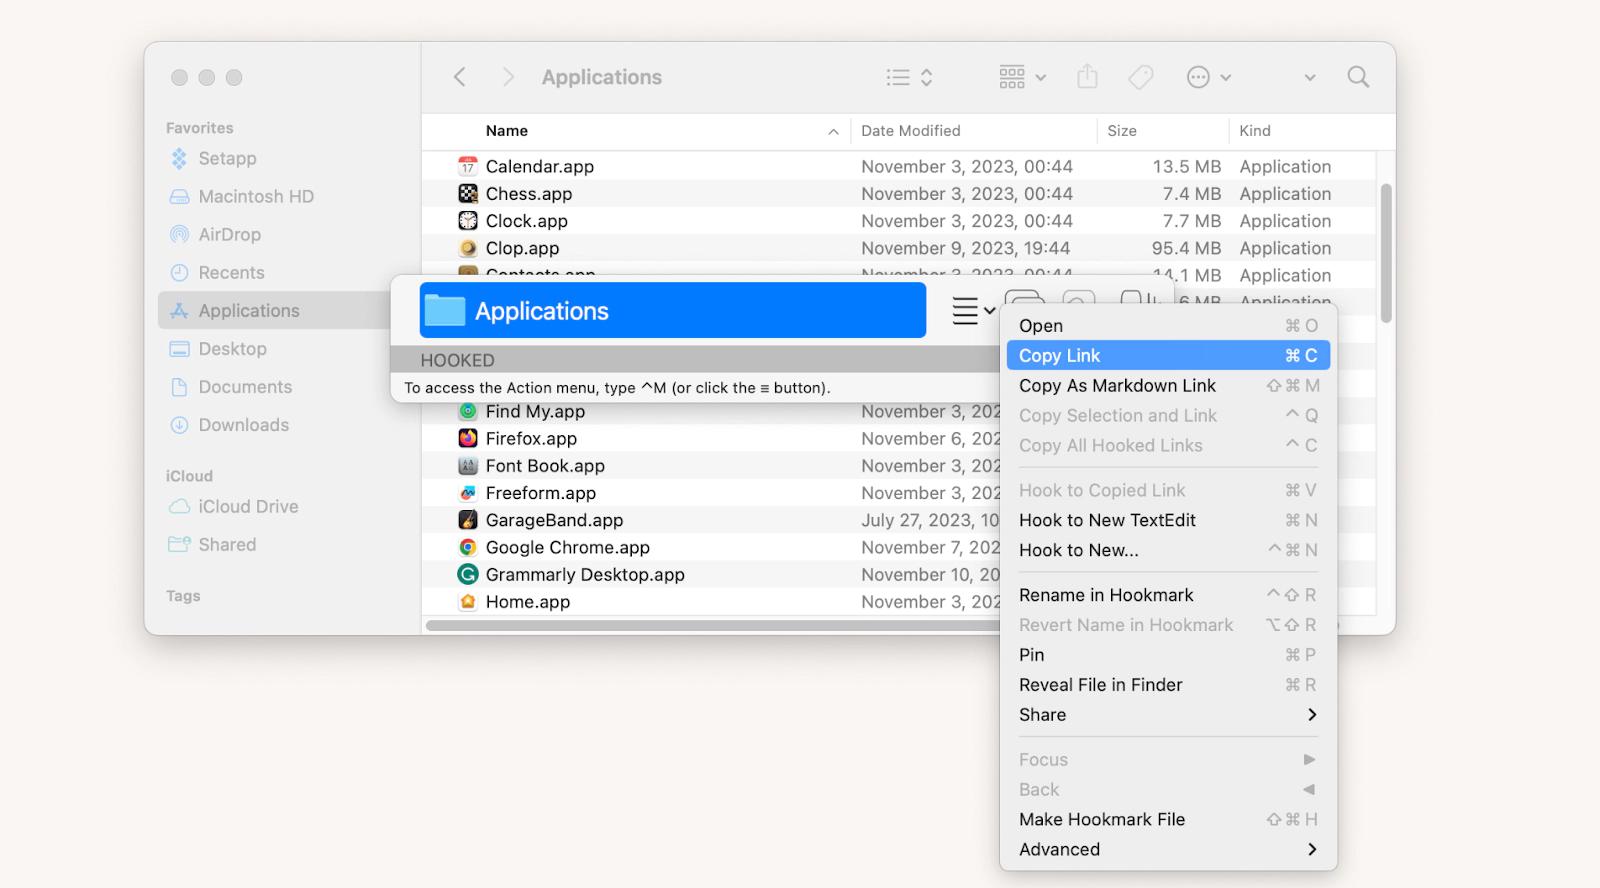Select the Google Chrome.app file name
This screenshot has width=1600, height=888.
[x=567, y=547]
